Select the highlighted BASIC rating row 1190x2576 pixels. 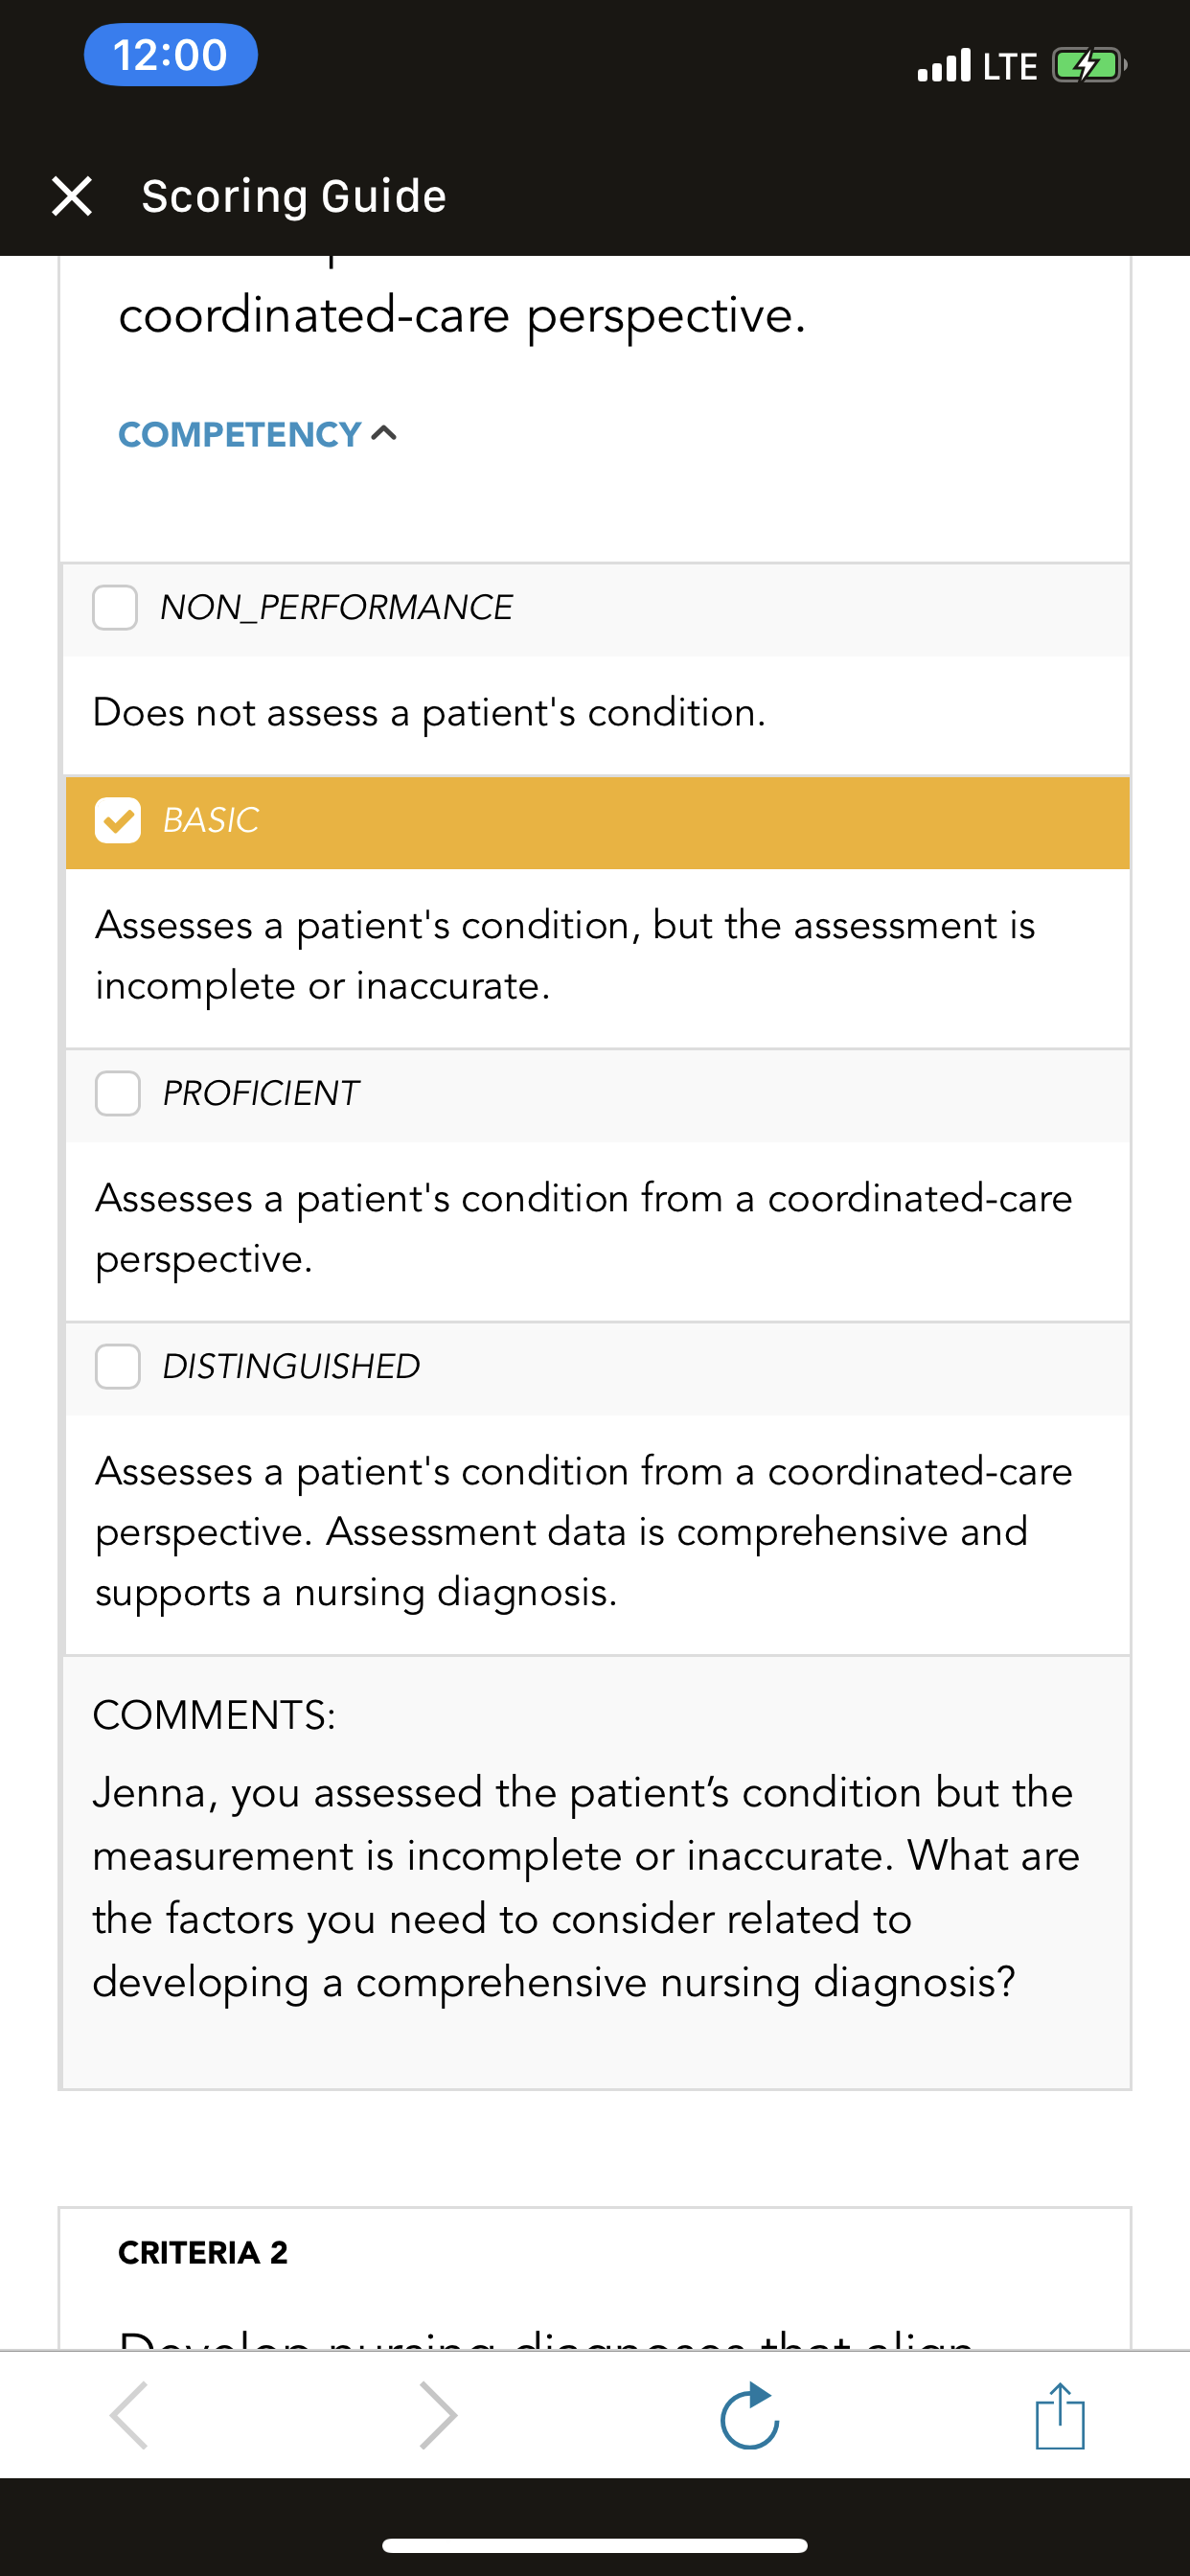[598, 822]
